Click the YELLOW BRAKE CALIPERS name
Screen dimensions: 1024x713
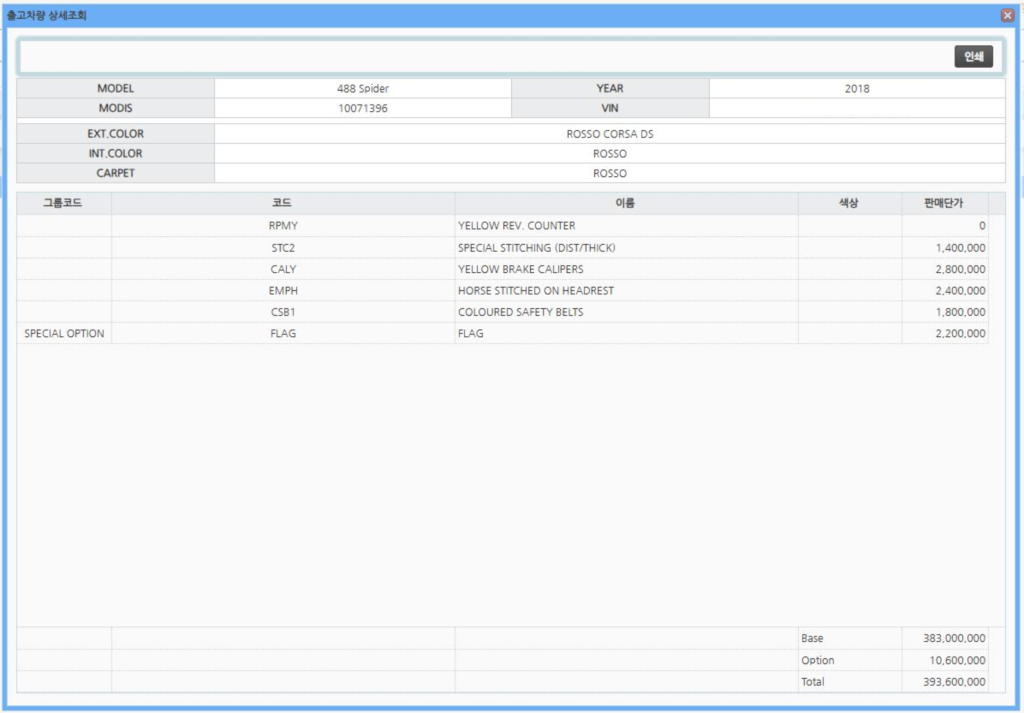[x=520, y=269]
